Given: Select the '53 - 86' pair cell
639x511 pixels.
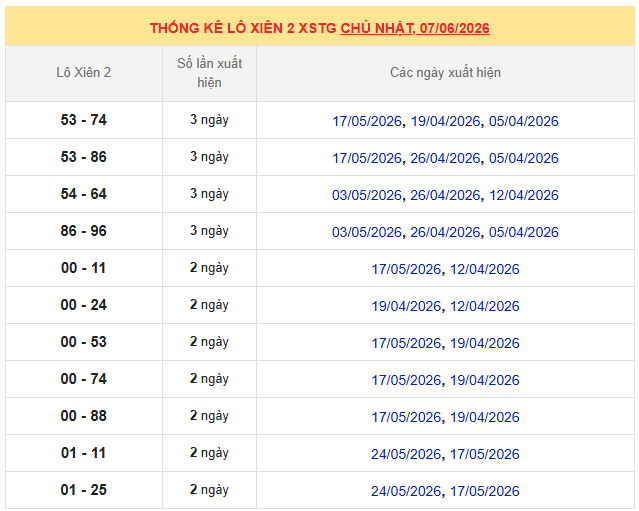Looking at the screenshot, I should tap(84, 157).
